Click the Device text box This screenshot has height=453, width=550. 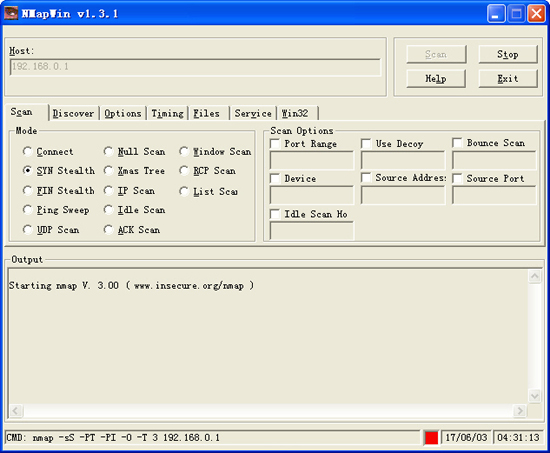(x=312, y=195)
